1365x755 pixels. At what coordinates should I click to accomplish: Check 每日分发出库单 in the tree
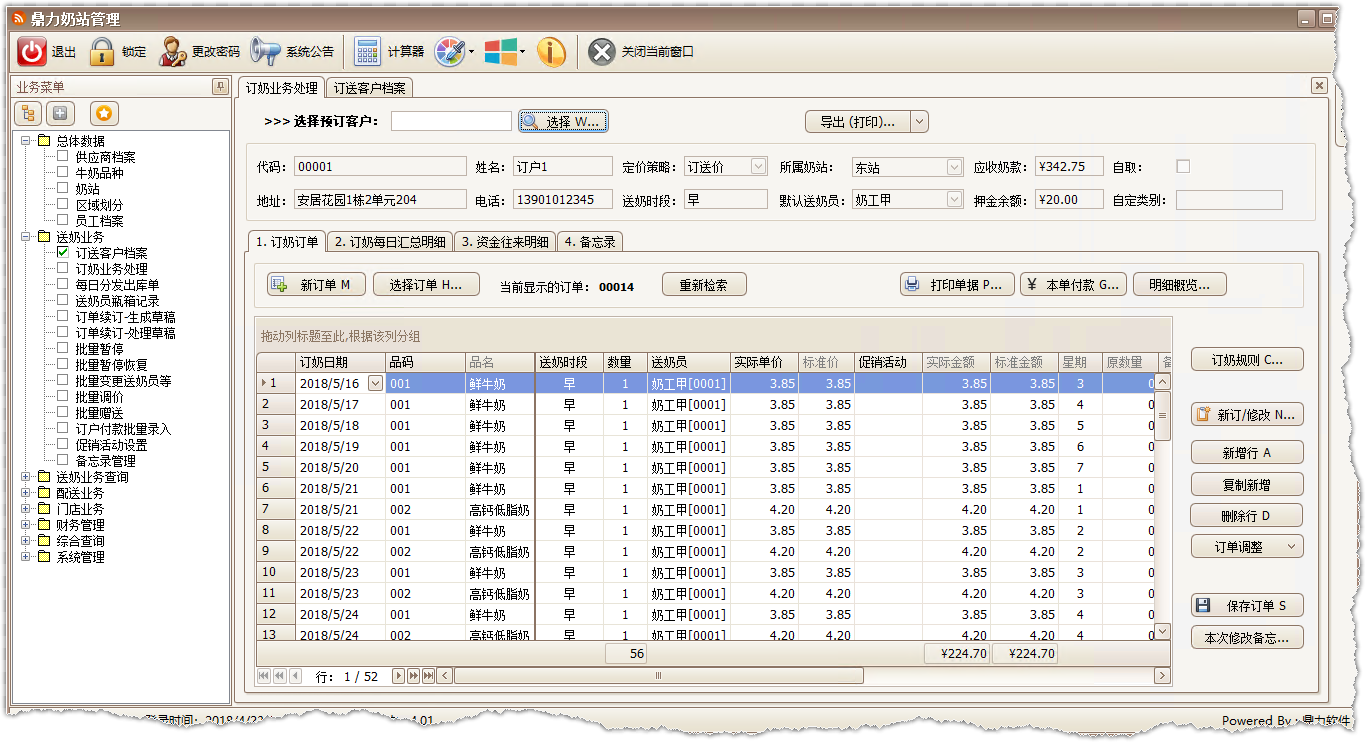pos(63,285)
